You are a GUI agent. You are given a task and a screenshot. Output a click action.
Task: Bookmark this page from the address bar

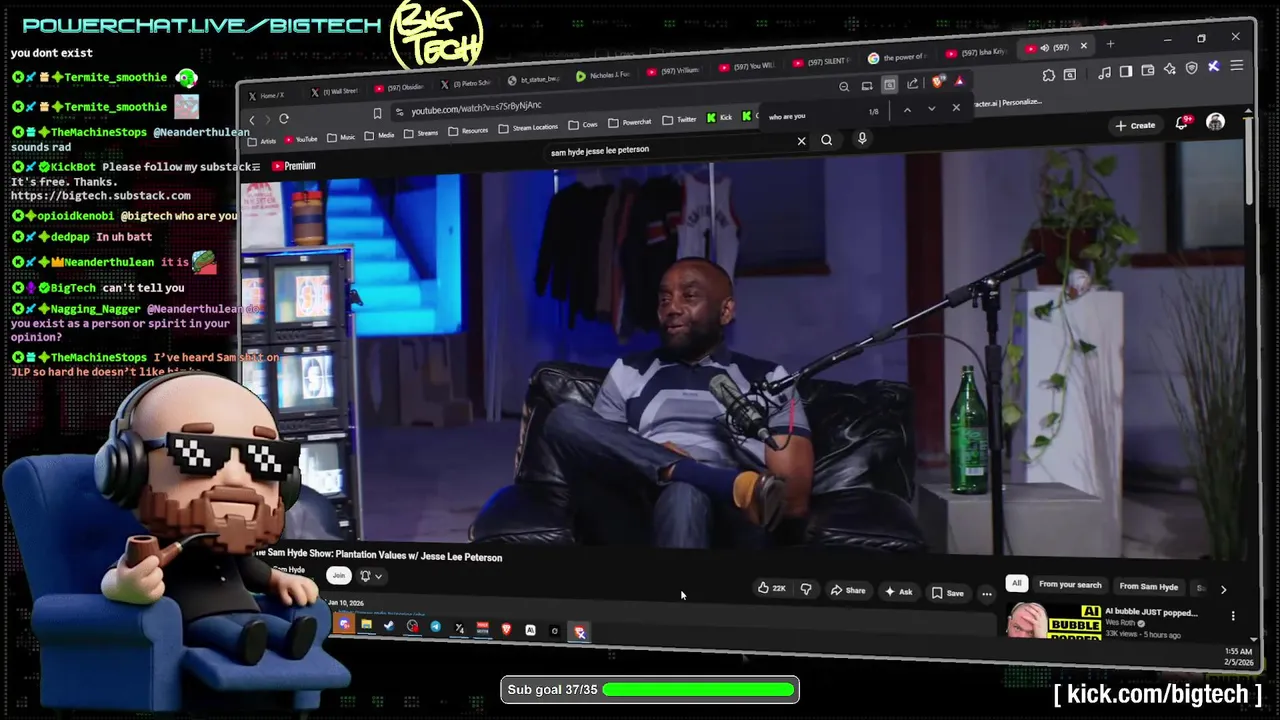(x=377, y=114)
